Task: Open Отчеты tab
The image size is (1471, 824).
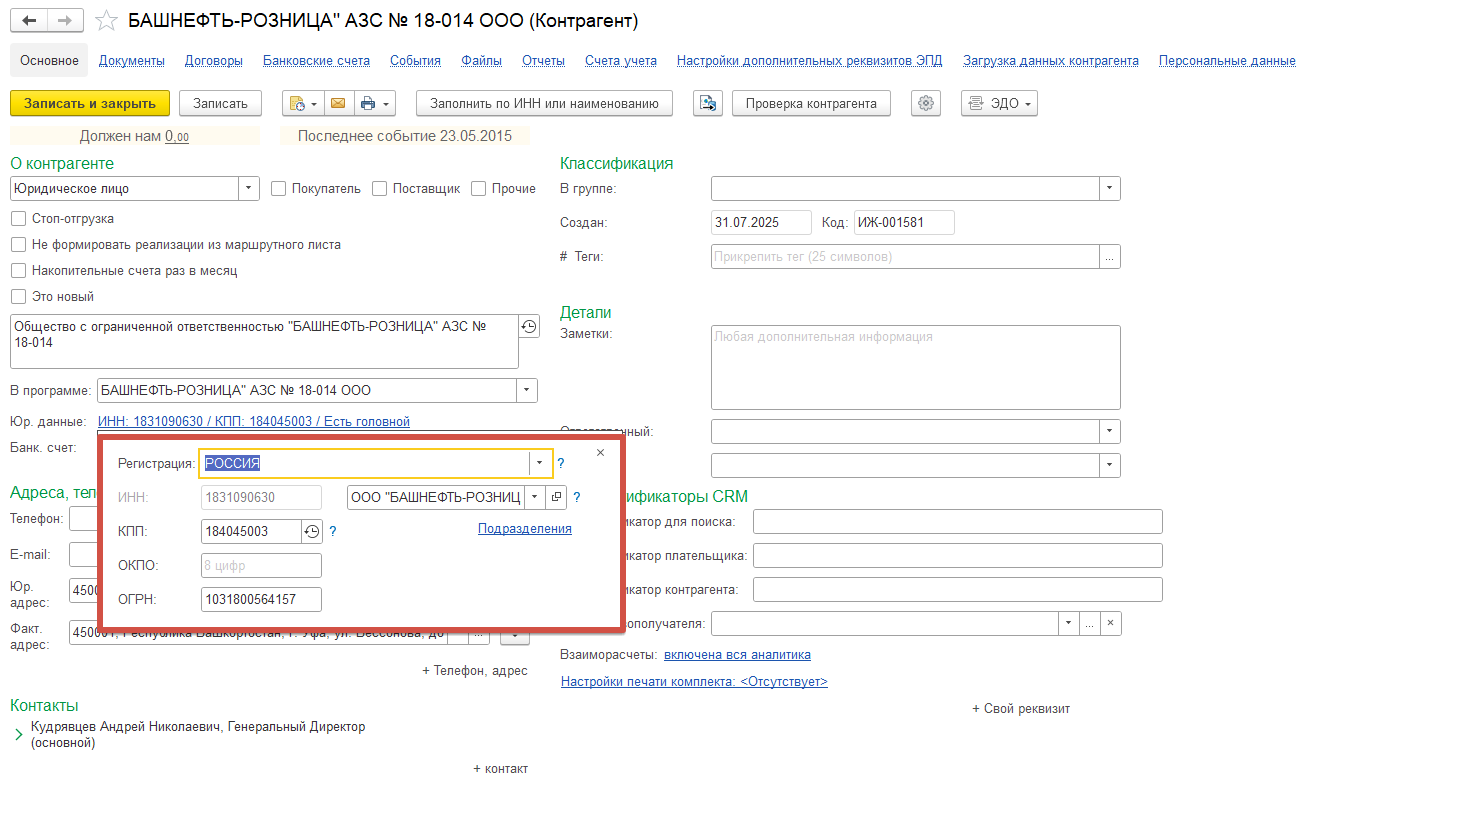Action: pos(543,61)
